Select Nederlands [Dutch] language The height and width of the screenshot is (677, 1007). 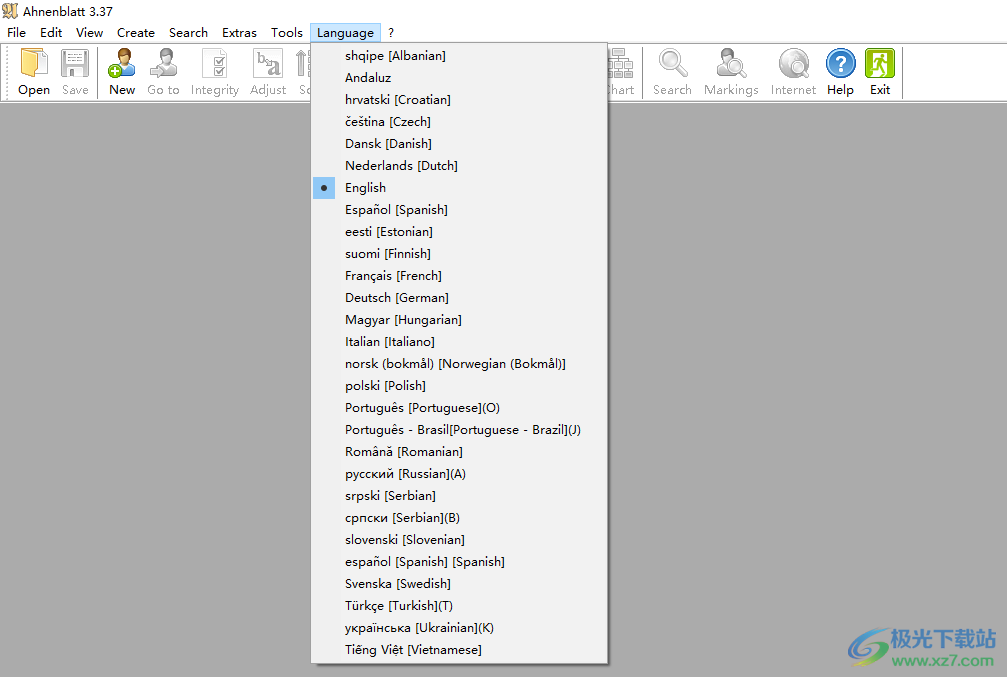[459, 166]
